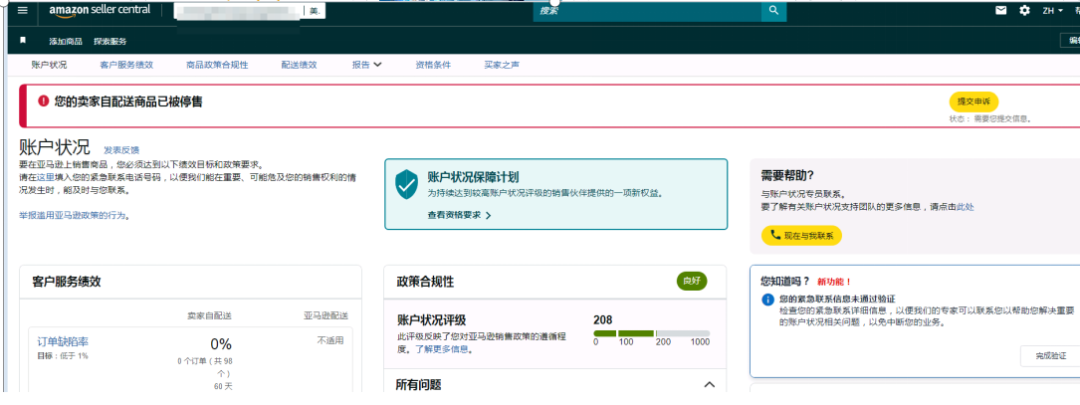This screenshot has height=405, width=1080.
Task: Click the 卖家自配送 column header
Action: tap(209, 315)
